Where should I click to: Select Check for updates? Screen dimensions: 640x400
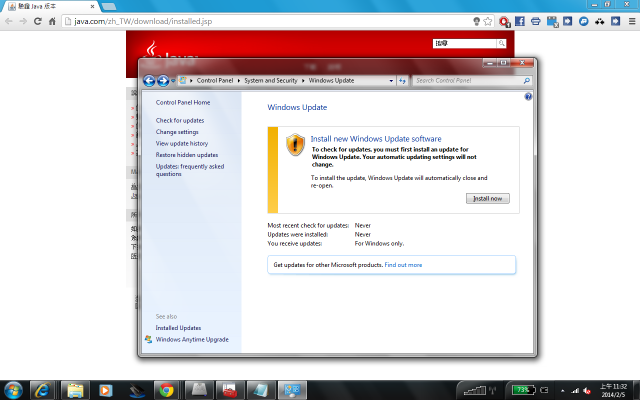coord(180,120)
